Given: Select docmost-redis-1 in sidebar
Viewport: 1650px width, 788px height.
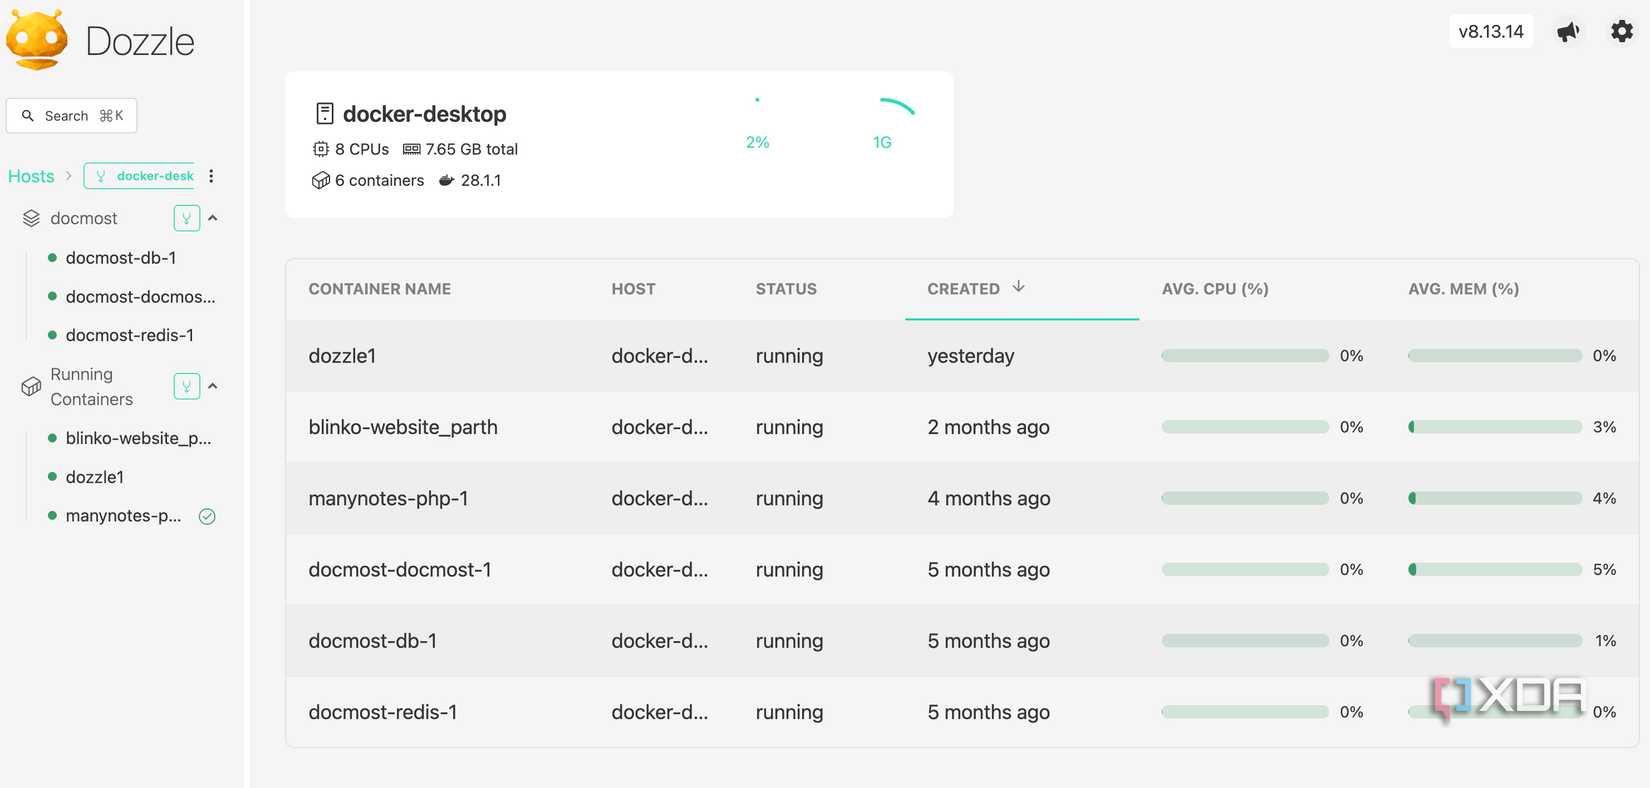Looking at the screenshot, I should click(x=129, y=335).
